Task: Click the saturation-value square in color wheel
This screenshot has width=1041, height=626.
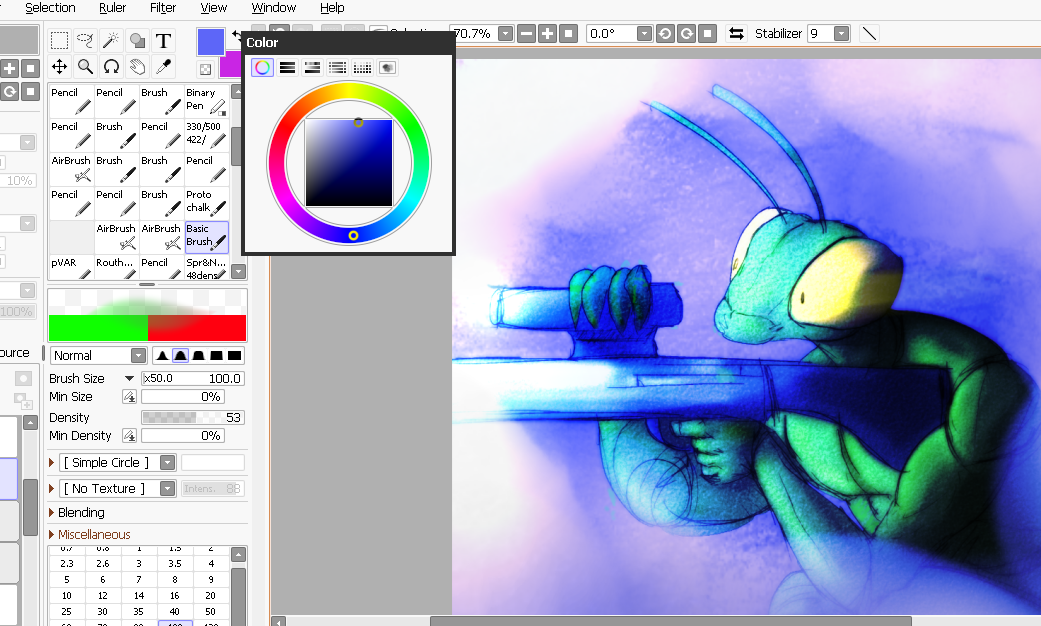Action: pyautogui.click(x=349, y=163)
